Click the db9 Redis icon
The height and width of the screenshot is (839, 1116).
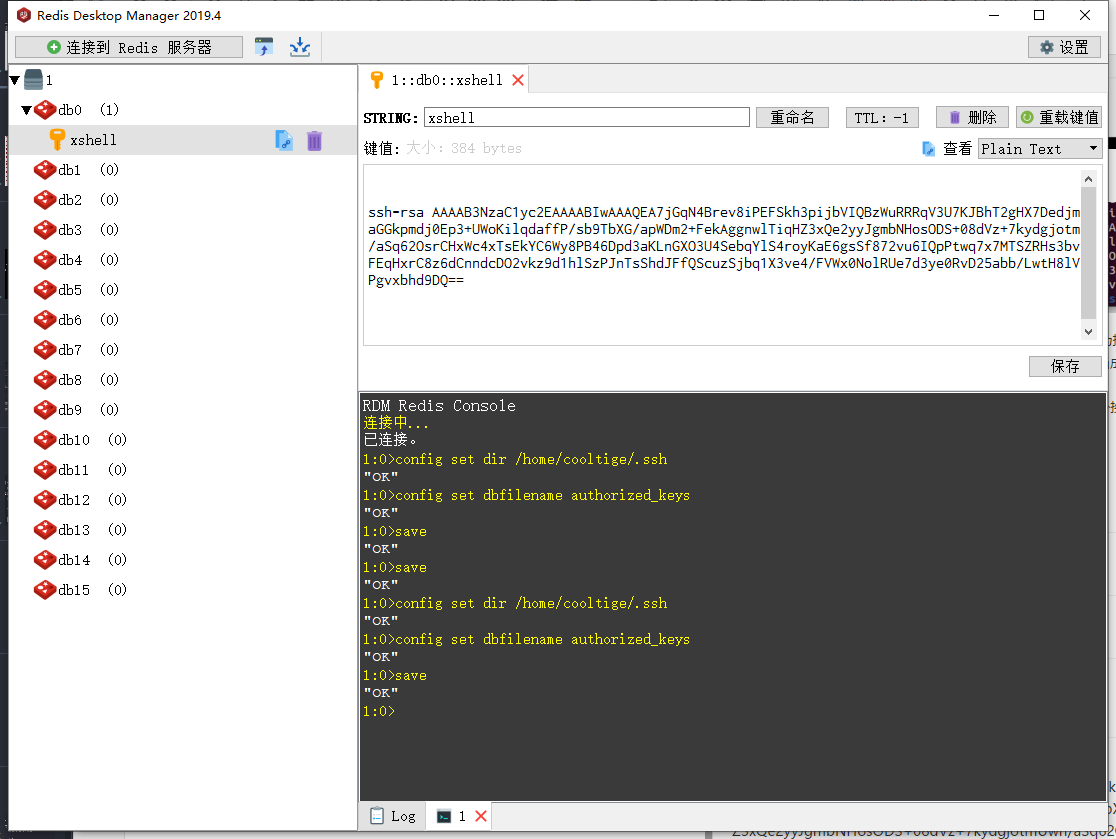click(45, 409)
